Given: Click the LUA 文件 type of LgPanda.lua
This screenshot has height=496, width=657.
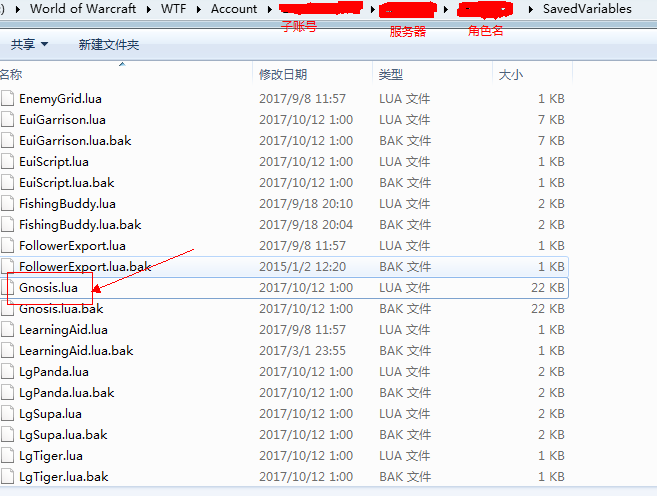Looking at the screenshot, I should 404,372.
